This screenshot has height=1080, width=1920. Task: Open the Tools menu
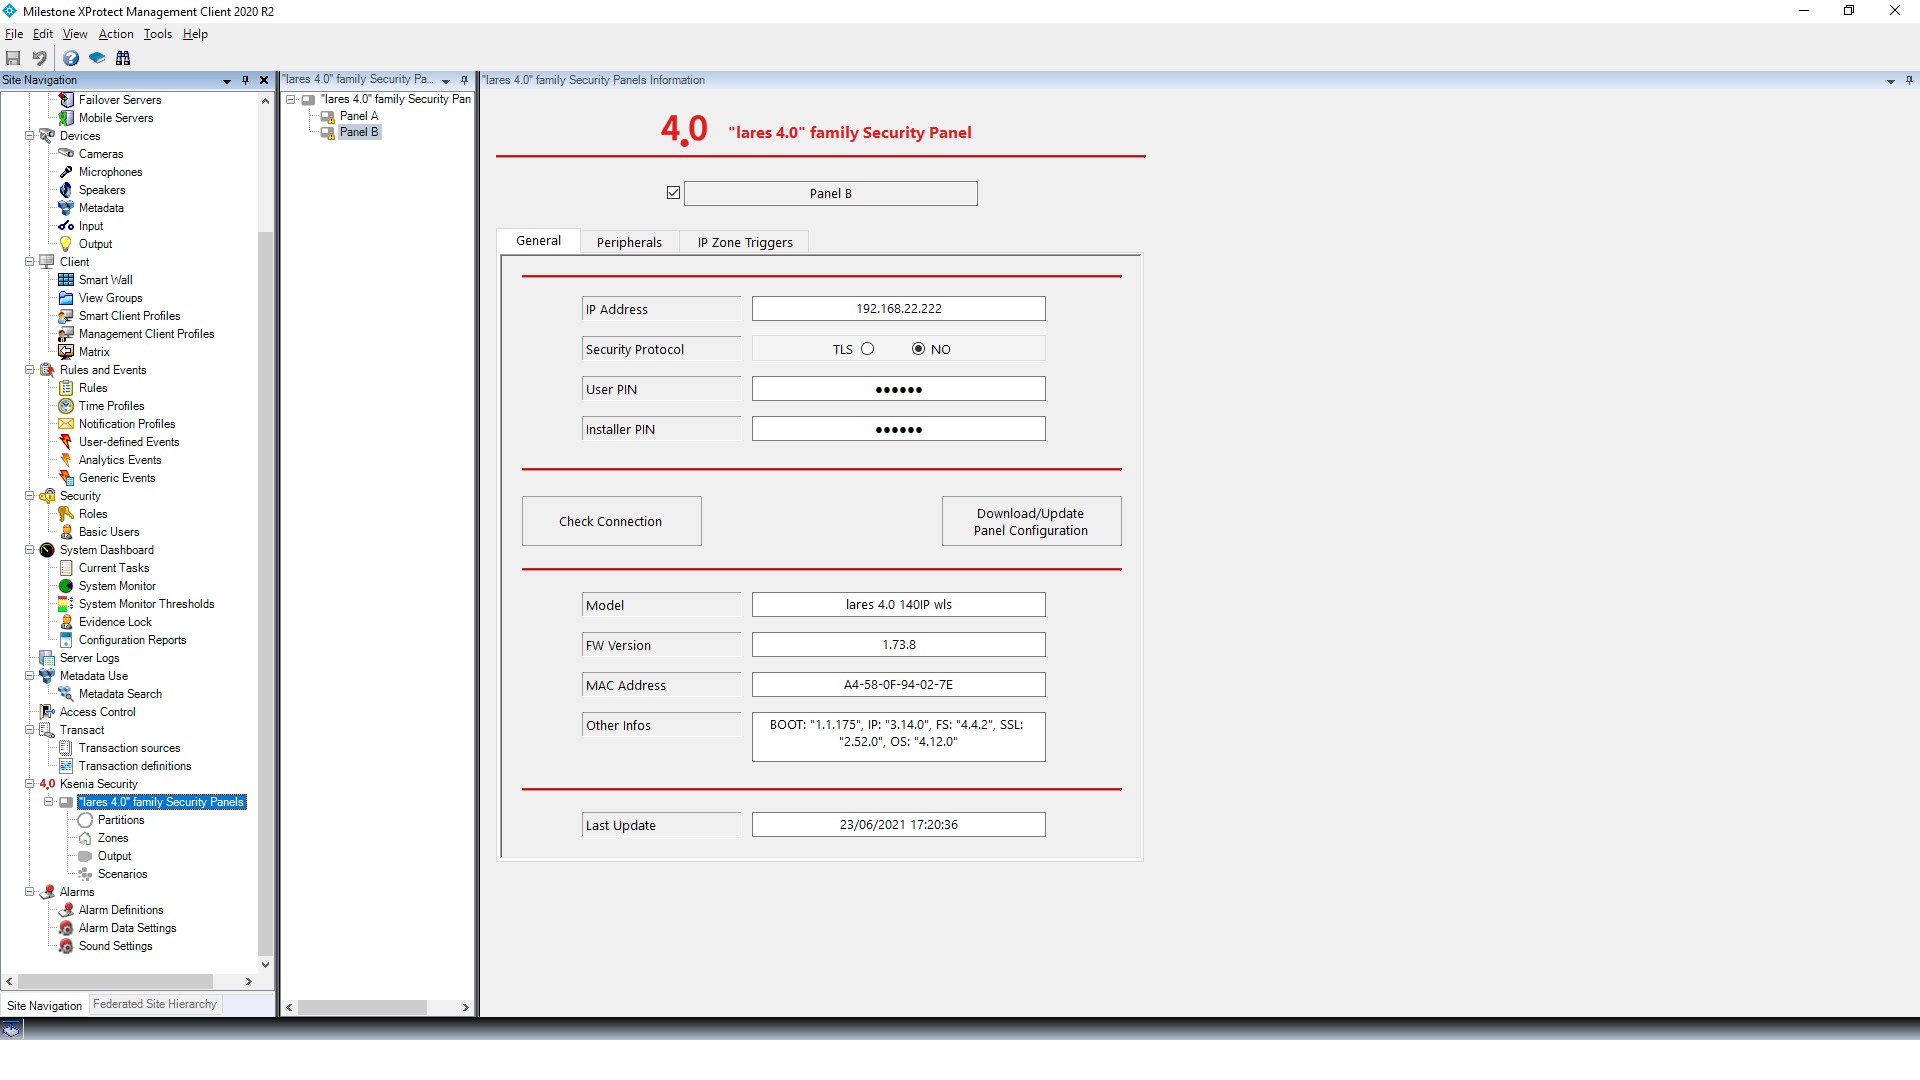point(157,34)
